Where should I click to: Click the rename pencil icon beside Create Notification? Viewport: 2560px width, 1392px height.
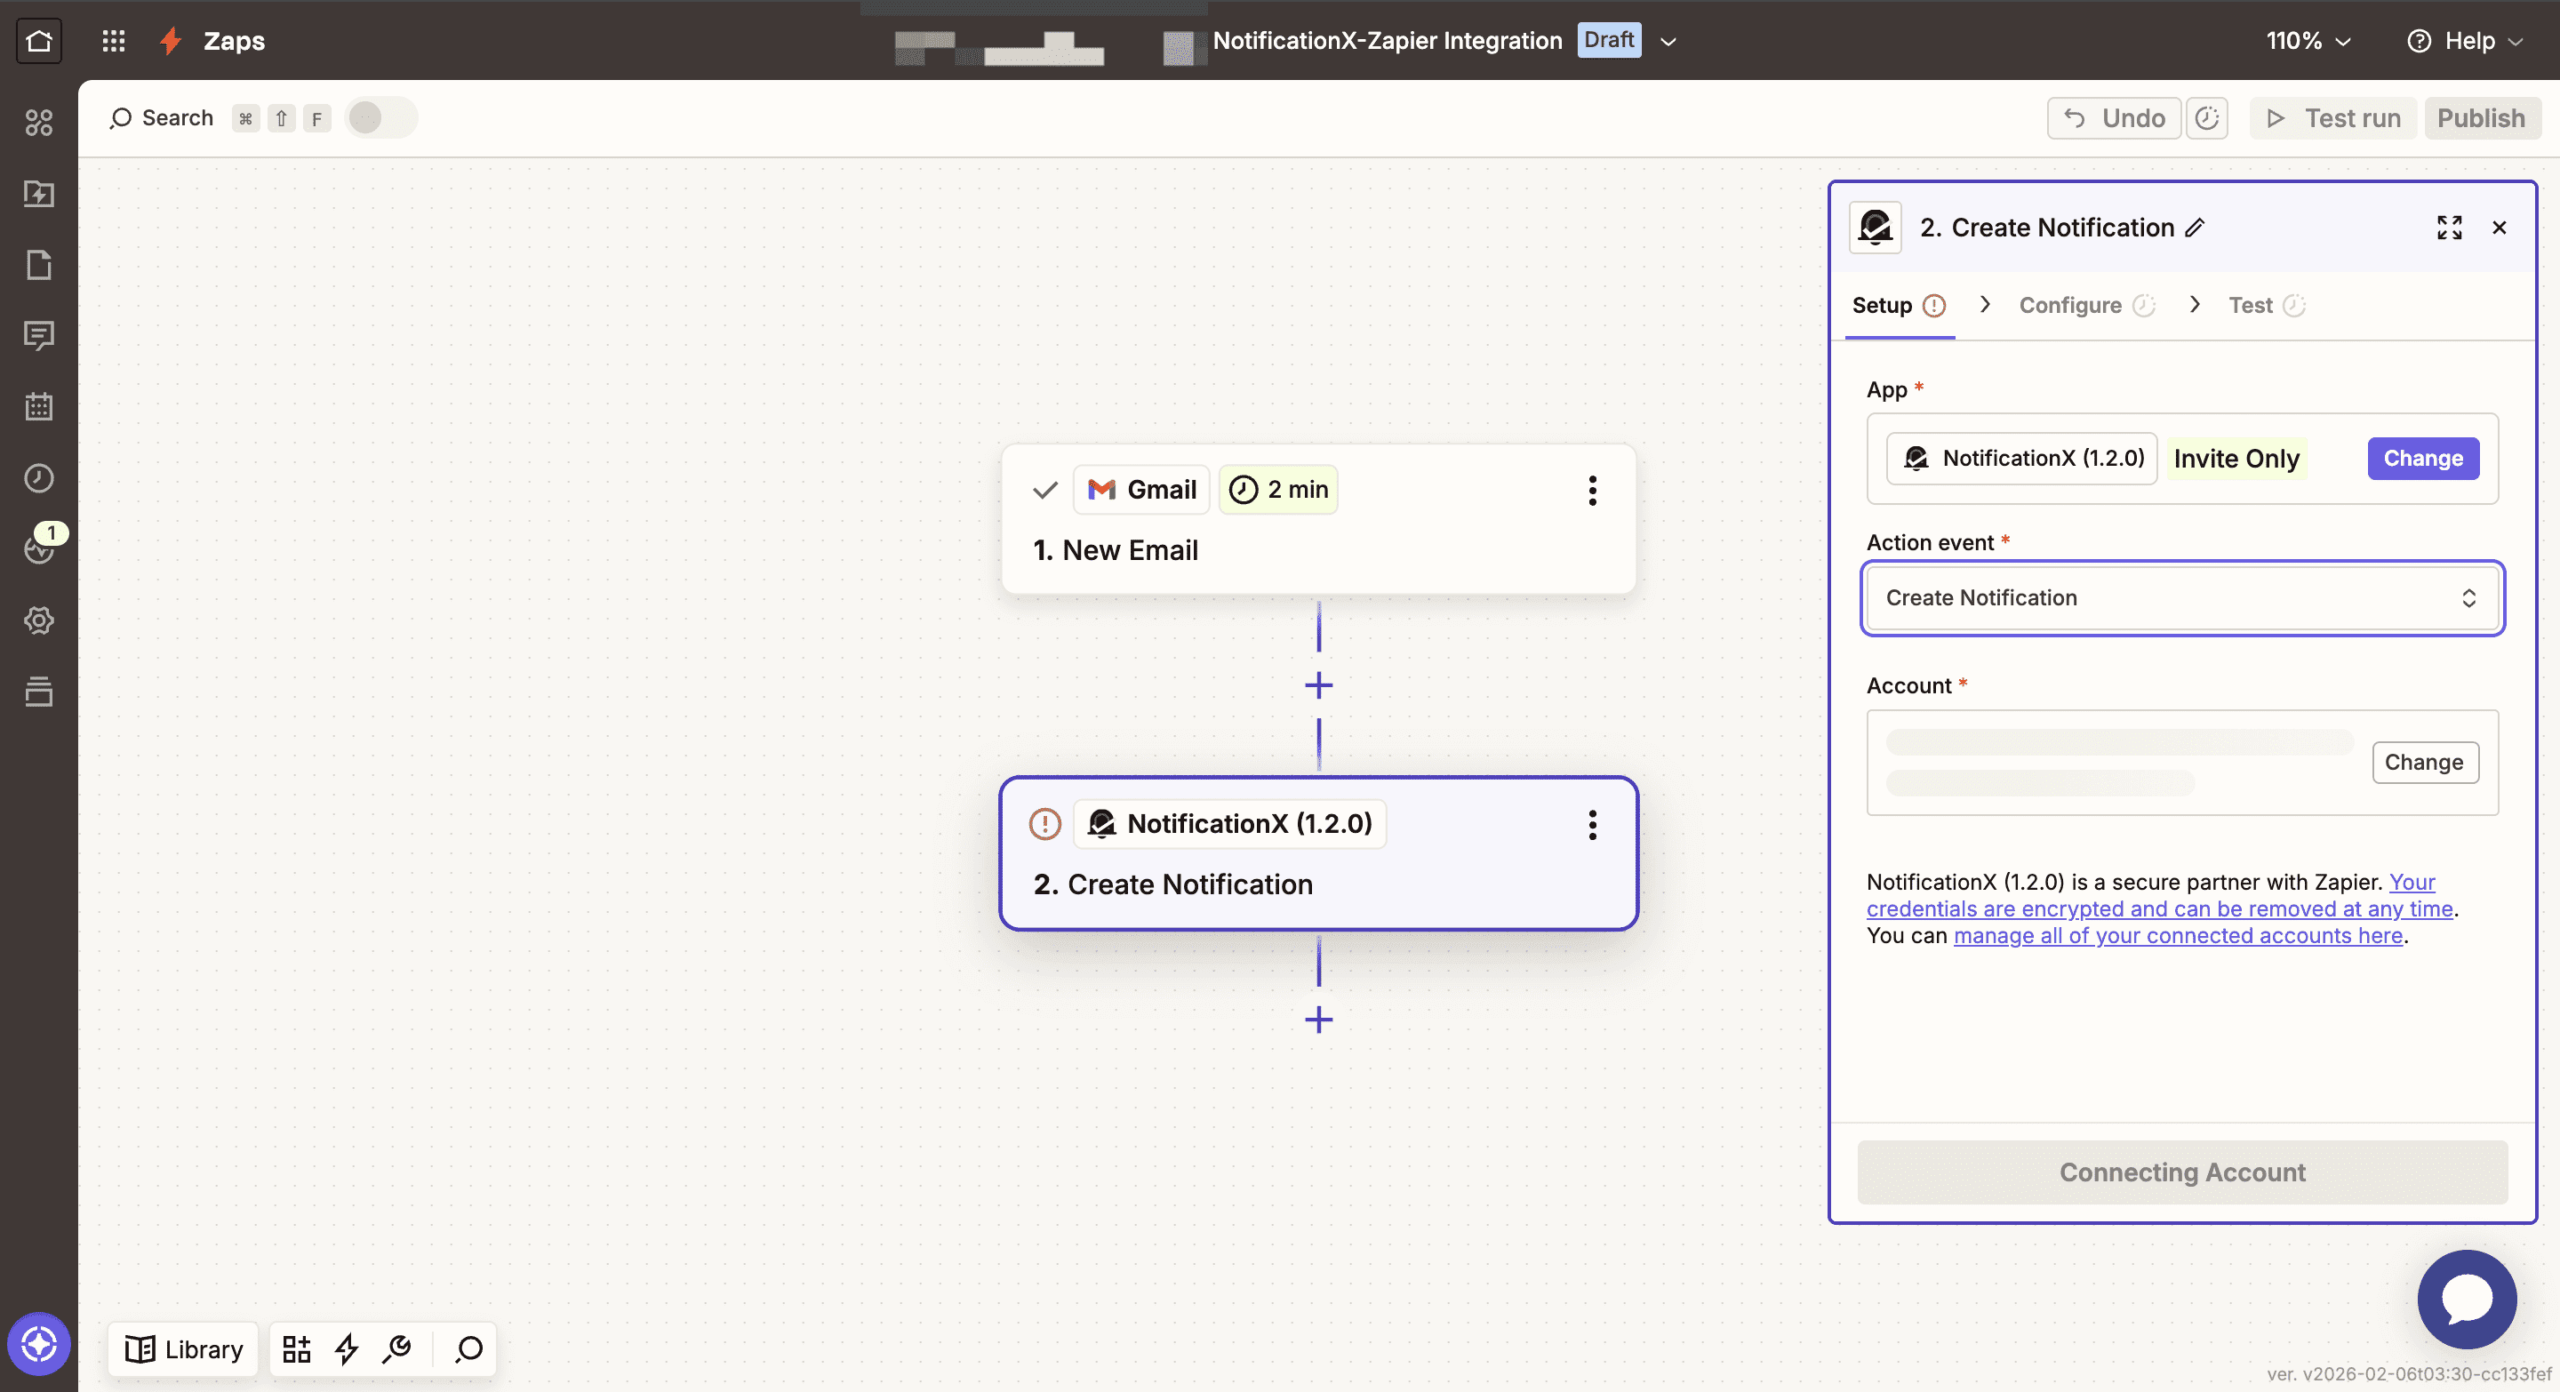pyautogui.click(x=2195, y=228)
